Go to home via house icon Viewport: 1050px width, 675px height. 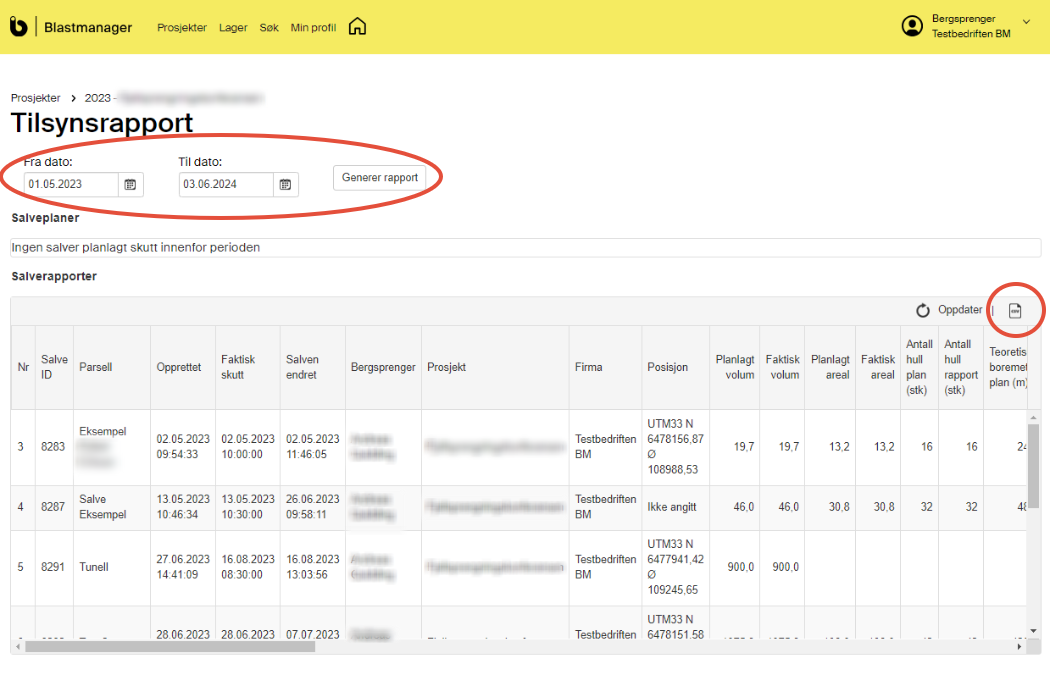(x=358, y=27)
